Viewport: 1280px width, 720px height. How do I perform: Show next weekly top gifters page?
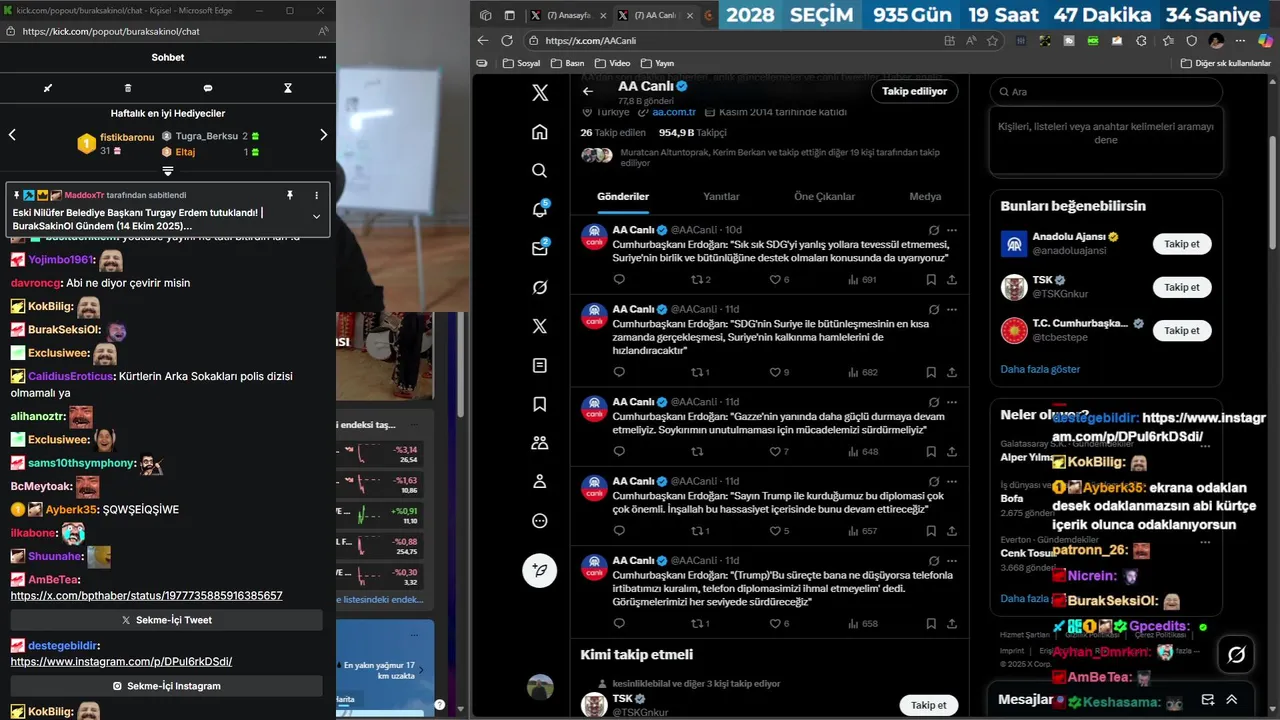pos(323,135)
